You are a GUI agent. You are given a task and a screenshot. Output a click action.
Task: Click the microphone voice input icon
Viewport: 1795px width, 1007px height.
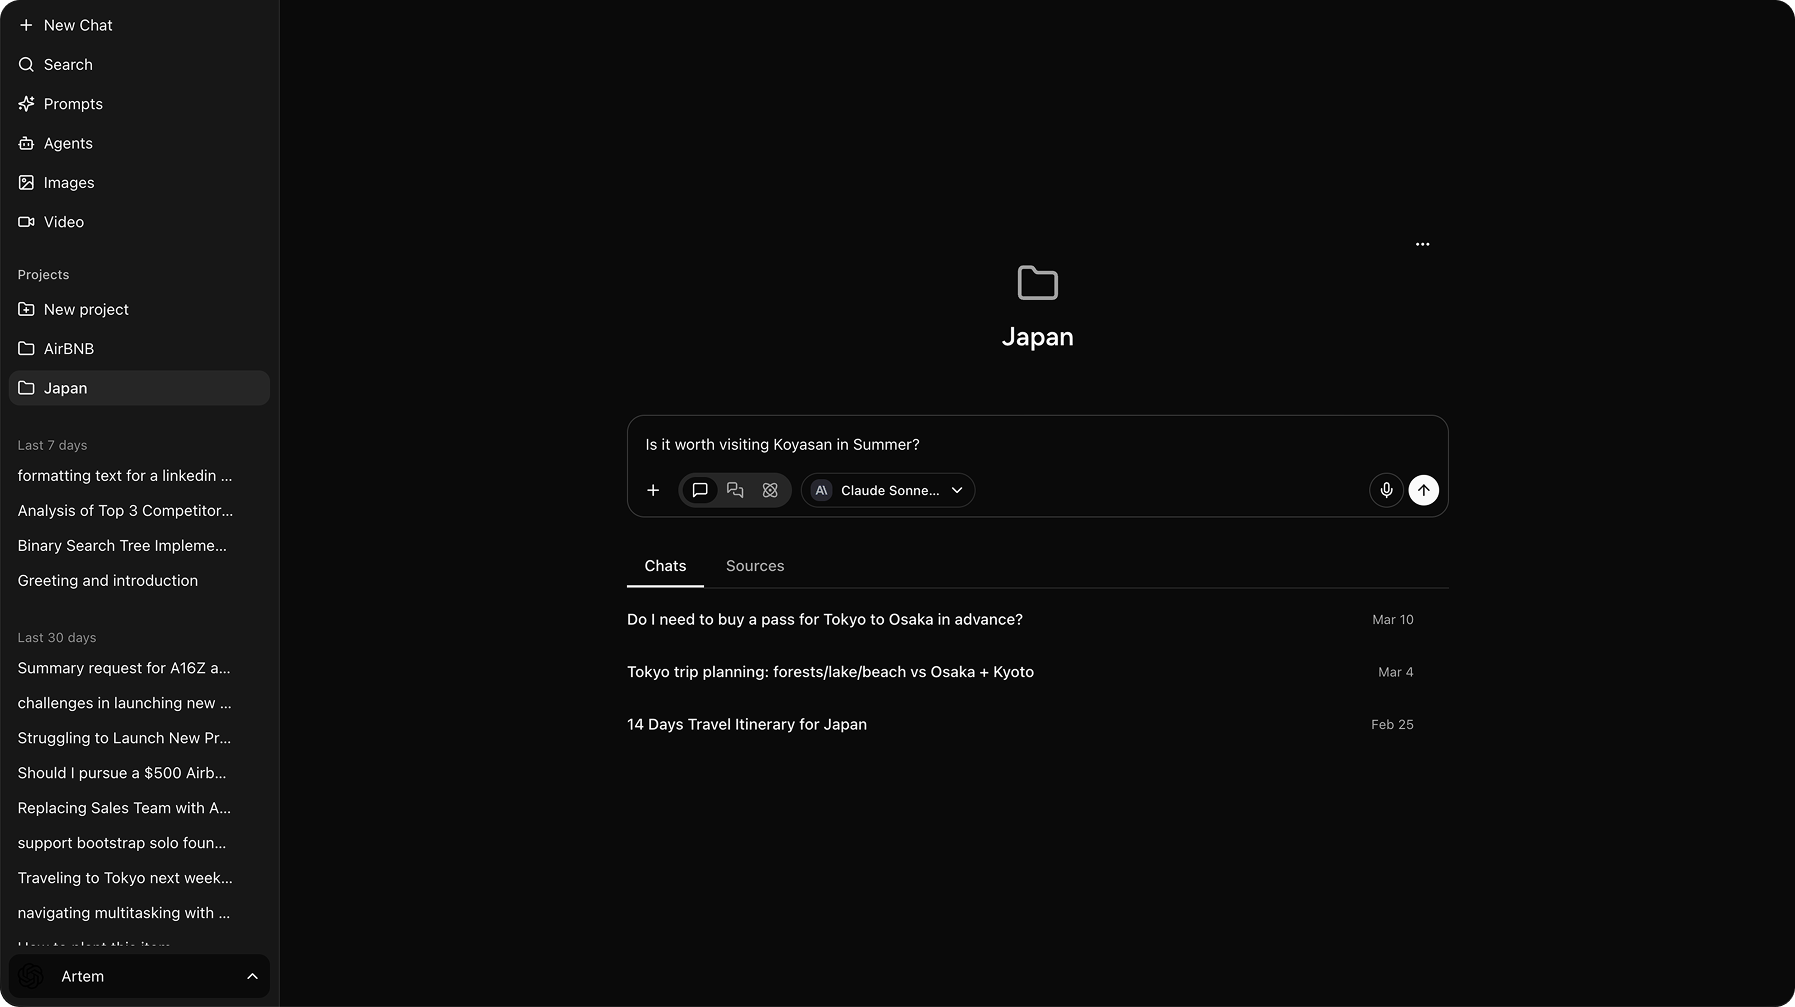click(x=1386, y=490)
